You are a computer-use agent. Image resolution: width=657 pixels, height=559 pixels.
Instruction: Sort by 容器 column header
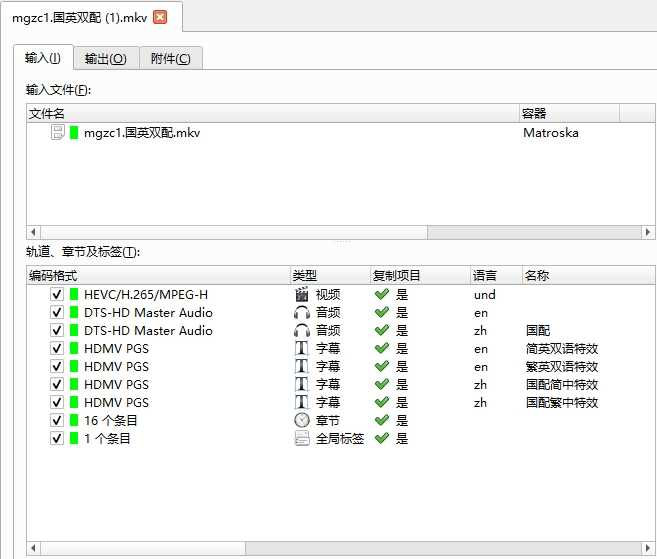point(569,113)
